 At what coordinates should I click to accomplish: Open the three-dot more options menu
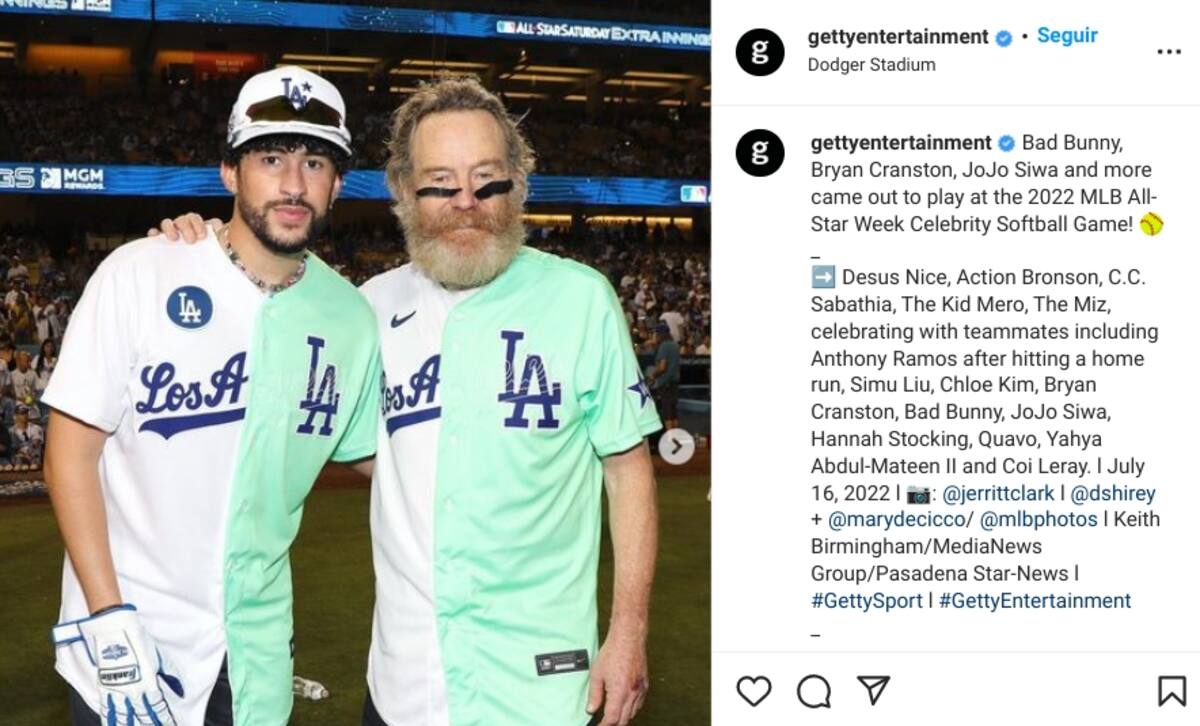[x=1169, y=52]
